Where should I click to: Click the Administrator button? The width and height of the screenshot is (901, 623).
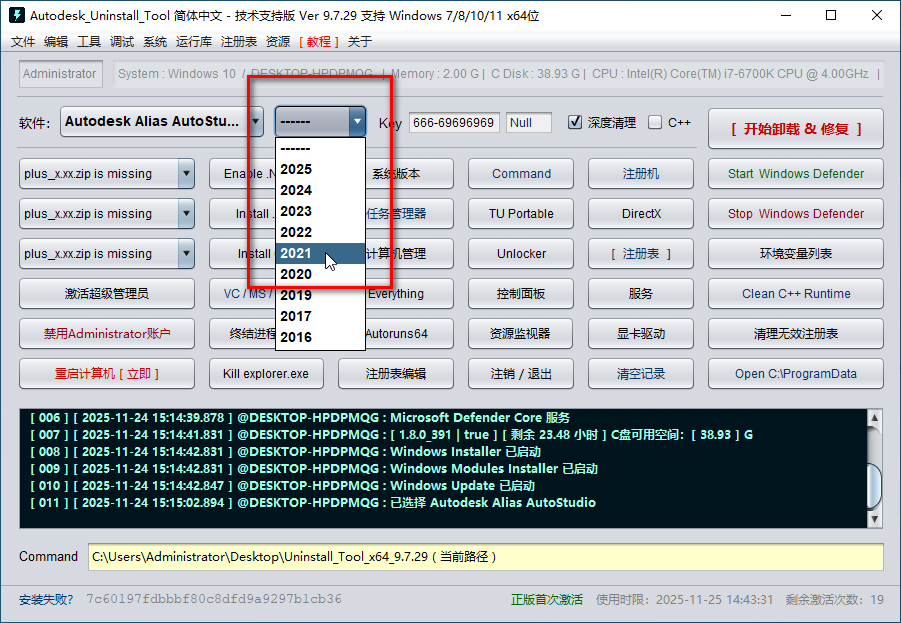point(60,74)
